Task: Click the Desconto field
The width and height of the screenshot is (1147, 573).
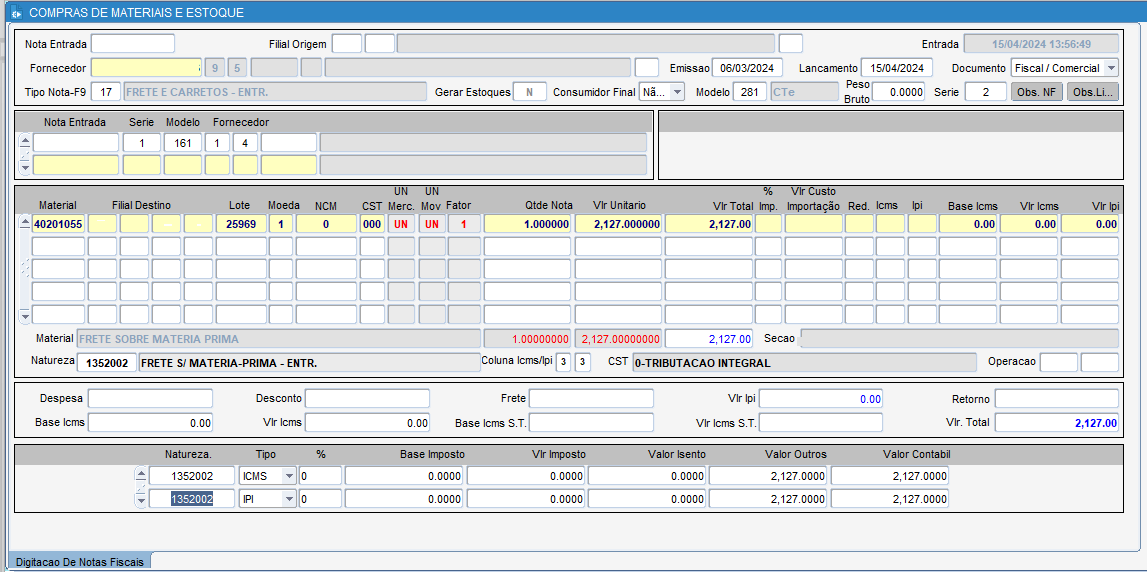Action: click(367, 399)
